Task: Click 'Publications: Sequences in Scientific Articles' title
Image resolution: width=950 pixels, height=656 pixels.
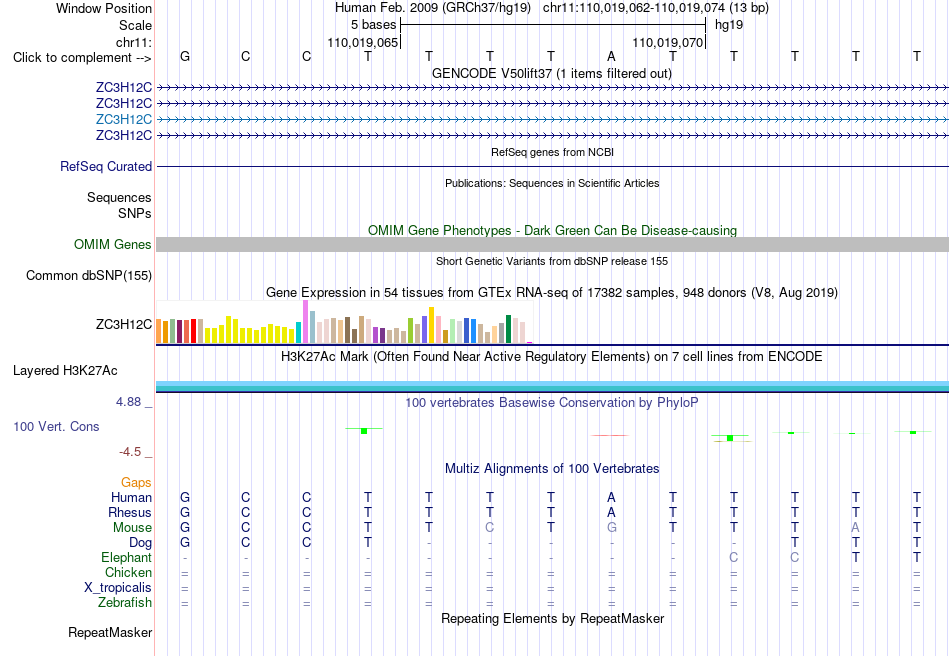Action: tap(552, 183)
